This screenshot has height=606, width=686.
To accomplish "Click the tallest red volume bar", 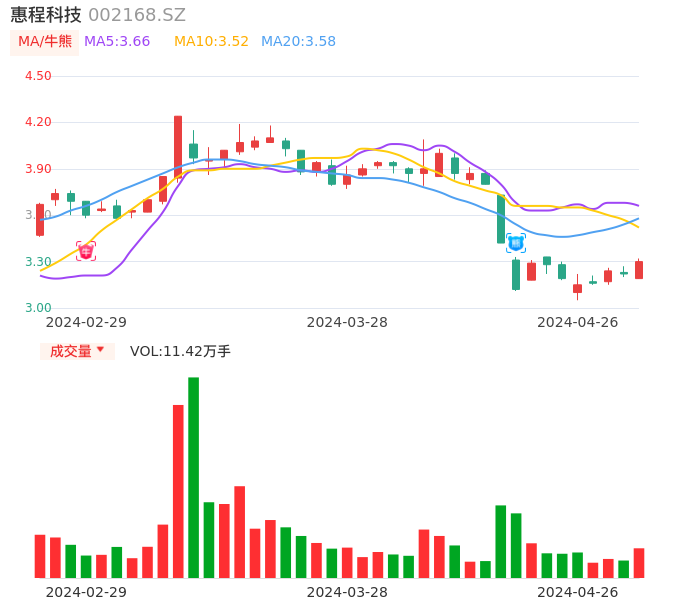I will tap(178, 490).
